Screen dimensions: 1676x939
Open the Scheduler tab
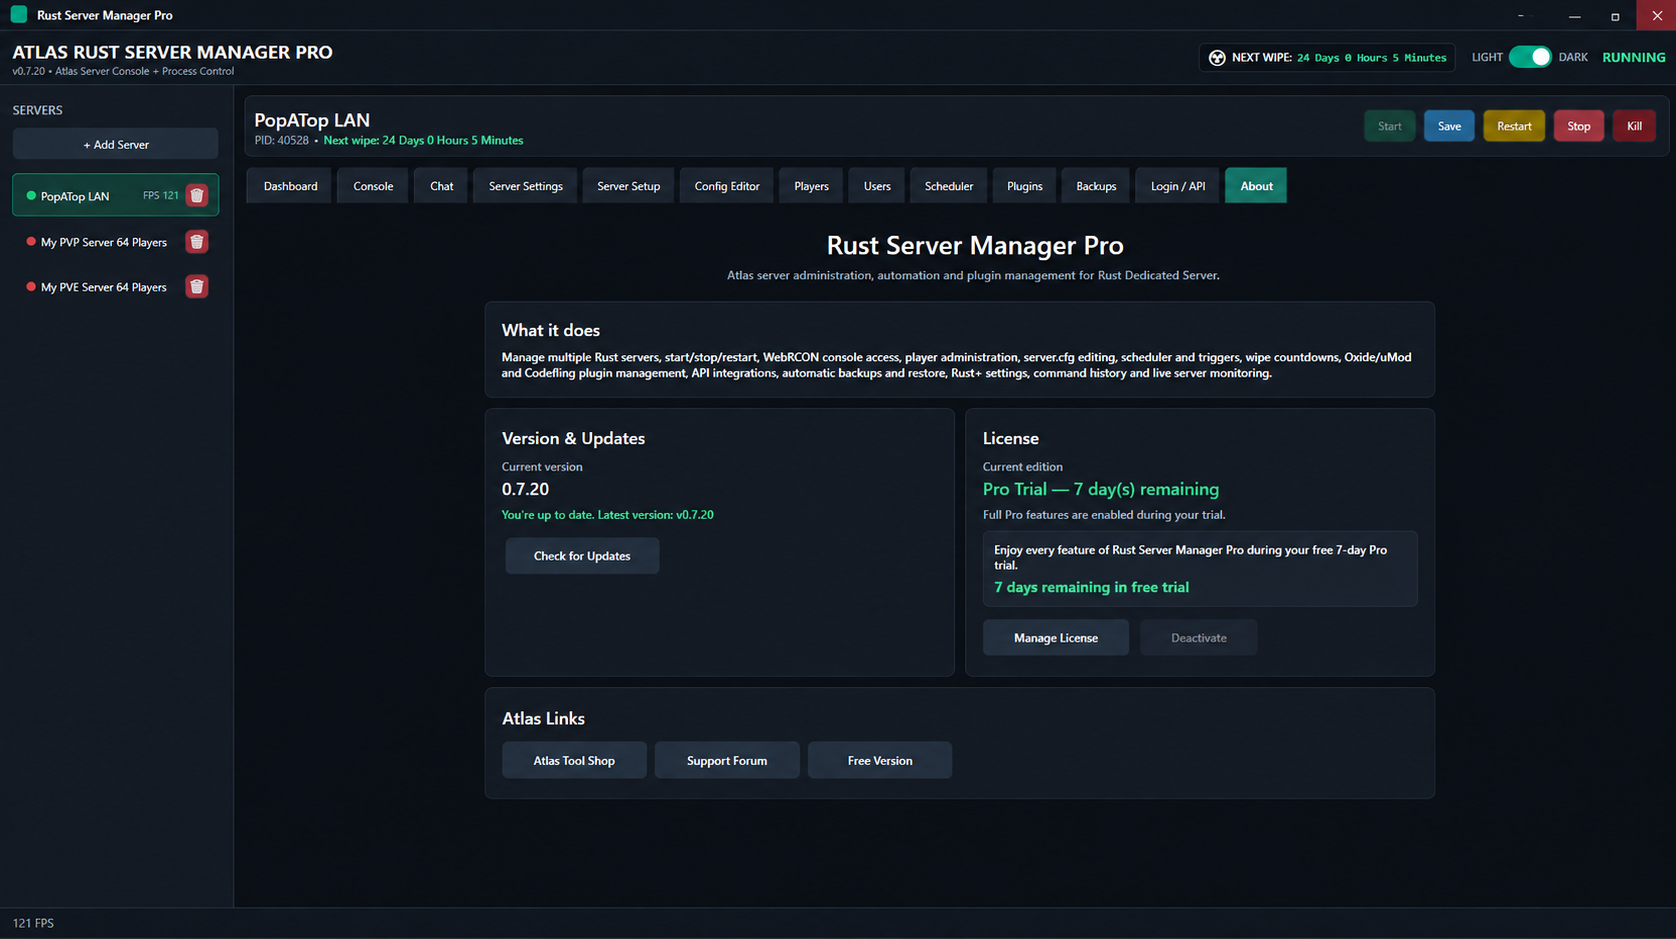(x=948, y=186)
